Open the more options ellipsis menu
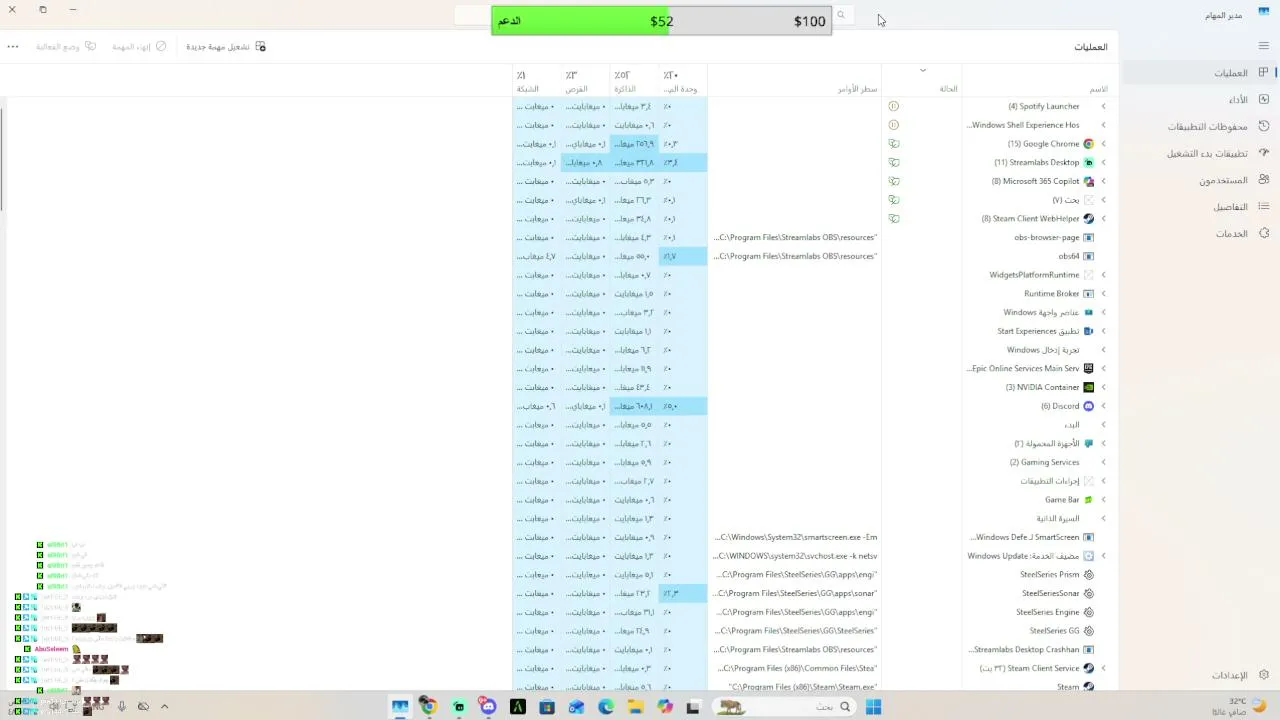 (13, 46)
